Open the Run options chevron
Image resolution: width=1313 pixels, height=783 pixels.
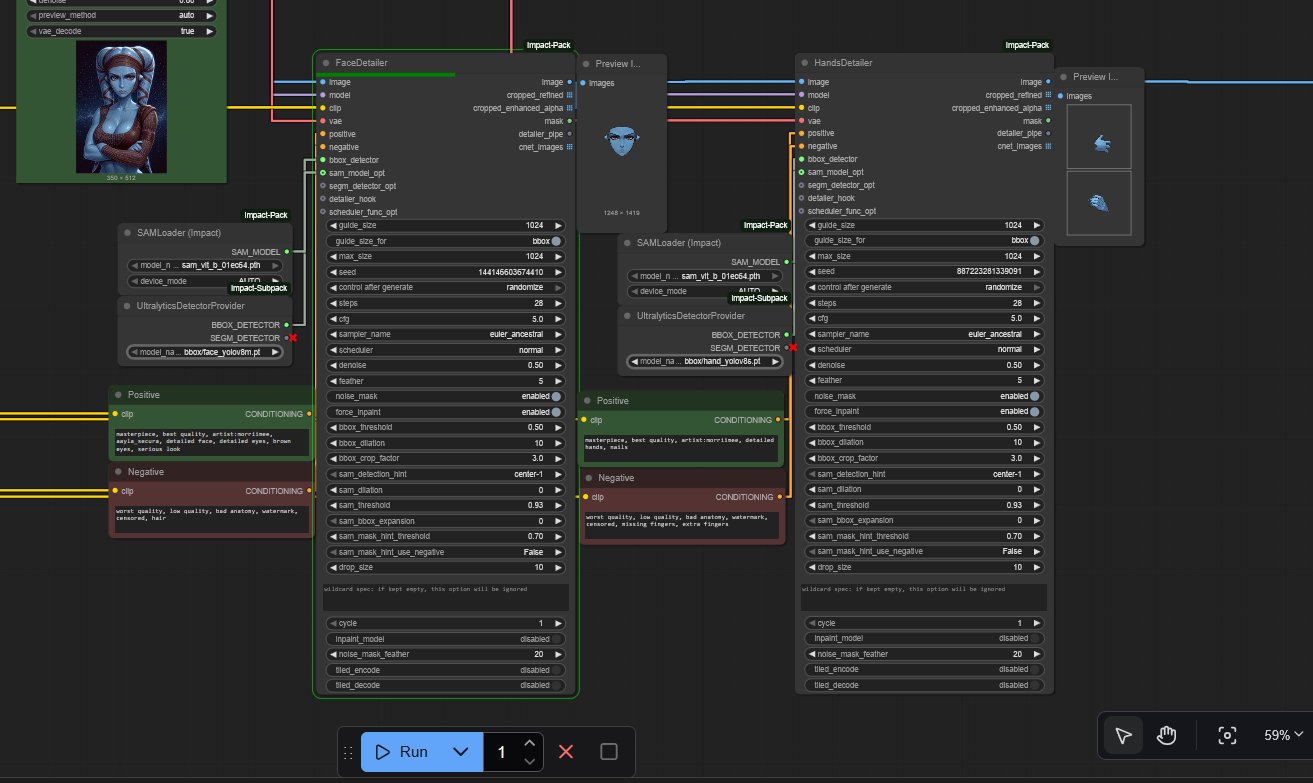[x=461, y=752]
